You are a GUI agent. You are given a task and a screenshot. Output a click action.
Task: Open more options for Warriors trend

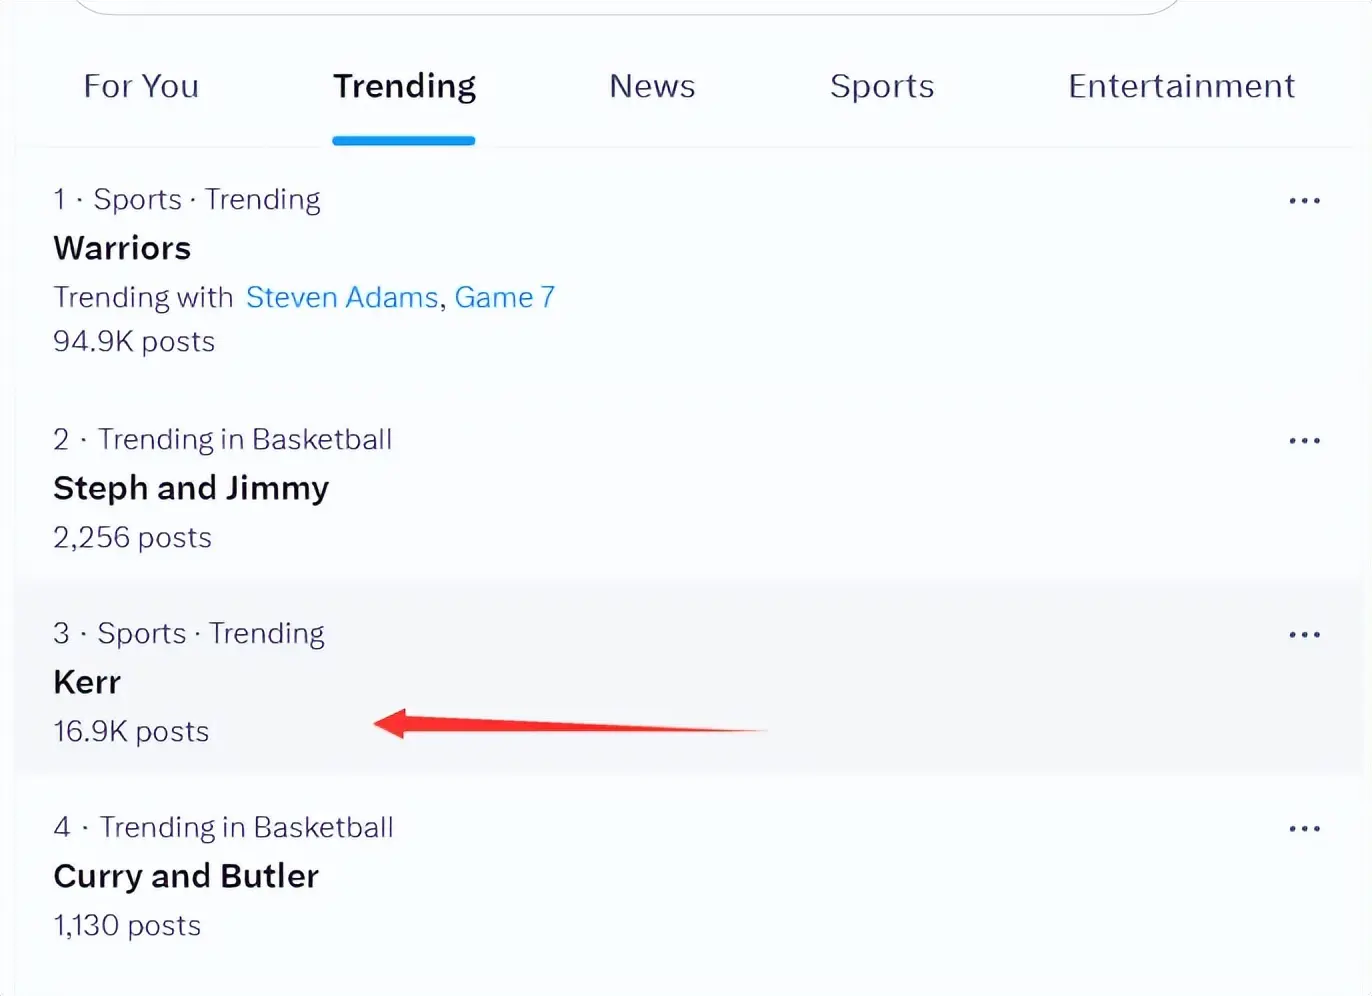(1304, 201)
